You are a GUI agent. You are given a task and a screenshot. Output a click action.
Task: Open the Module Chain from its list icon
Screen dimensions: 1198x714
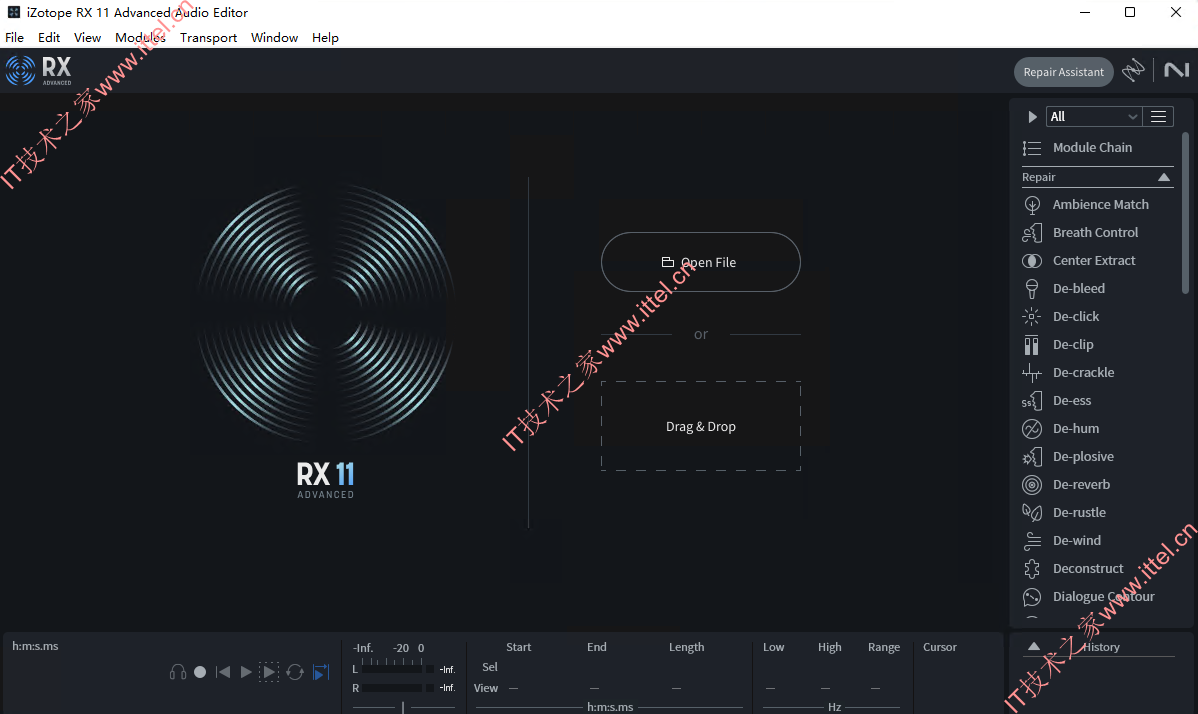click(x=1031, y=148)
